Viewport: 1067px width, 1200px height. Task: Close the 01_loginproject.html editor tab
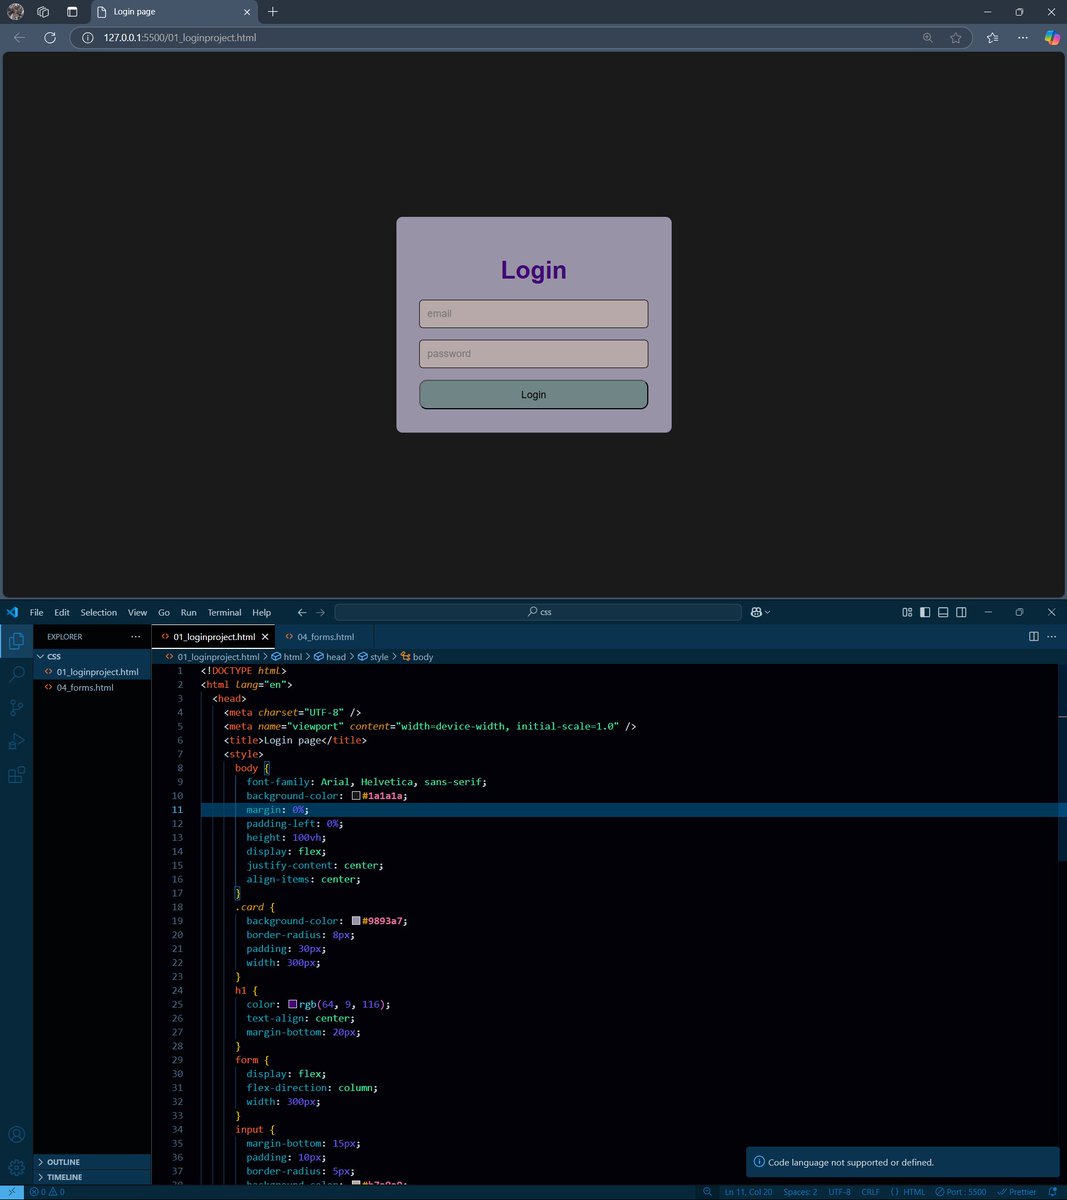pos(265,636)
